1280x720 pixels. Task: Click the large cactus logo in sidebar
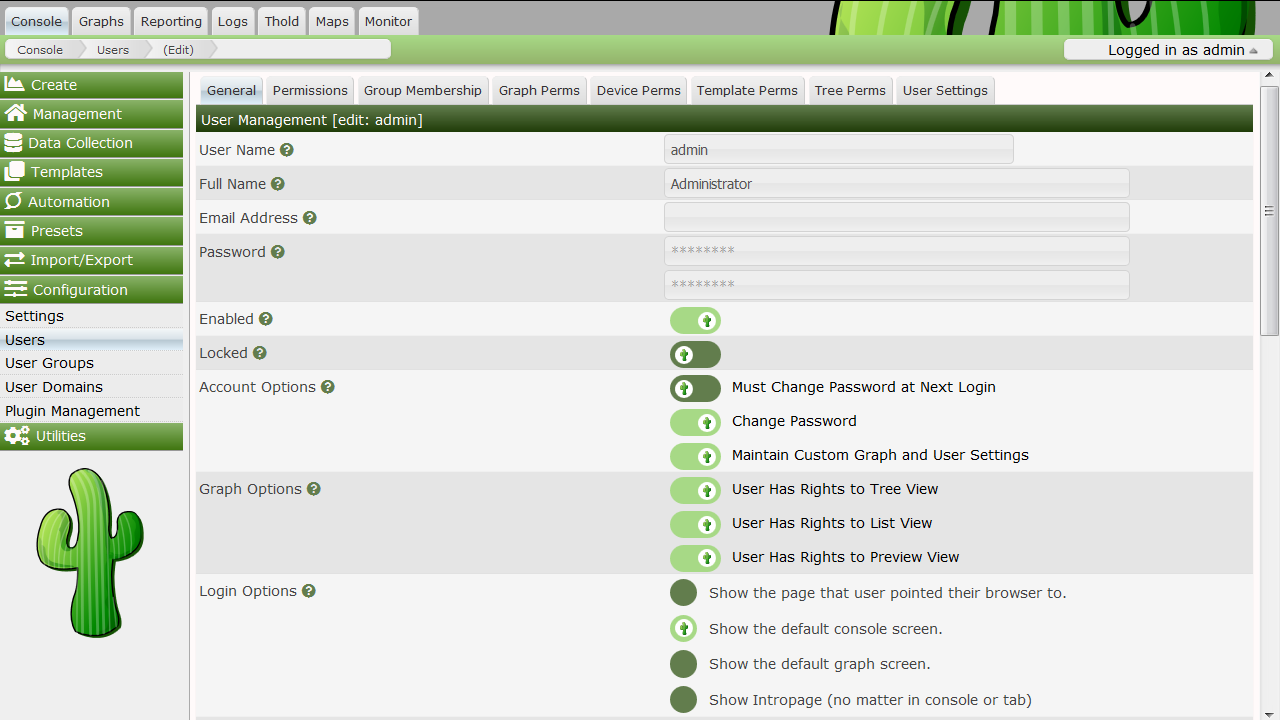point(90,552)
